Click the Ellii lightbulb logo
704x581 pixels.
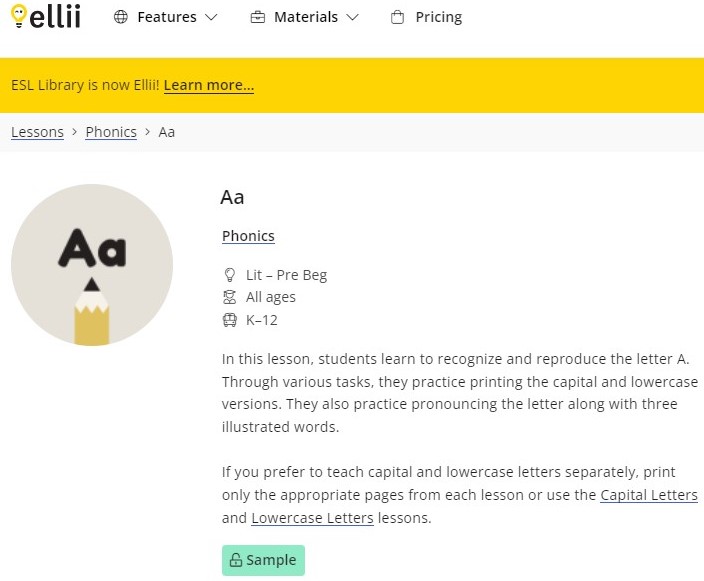pyautogui.click(x=45, y=16)
